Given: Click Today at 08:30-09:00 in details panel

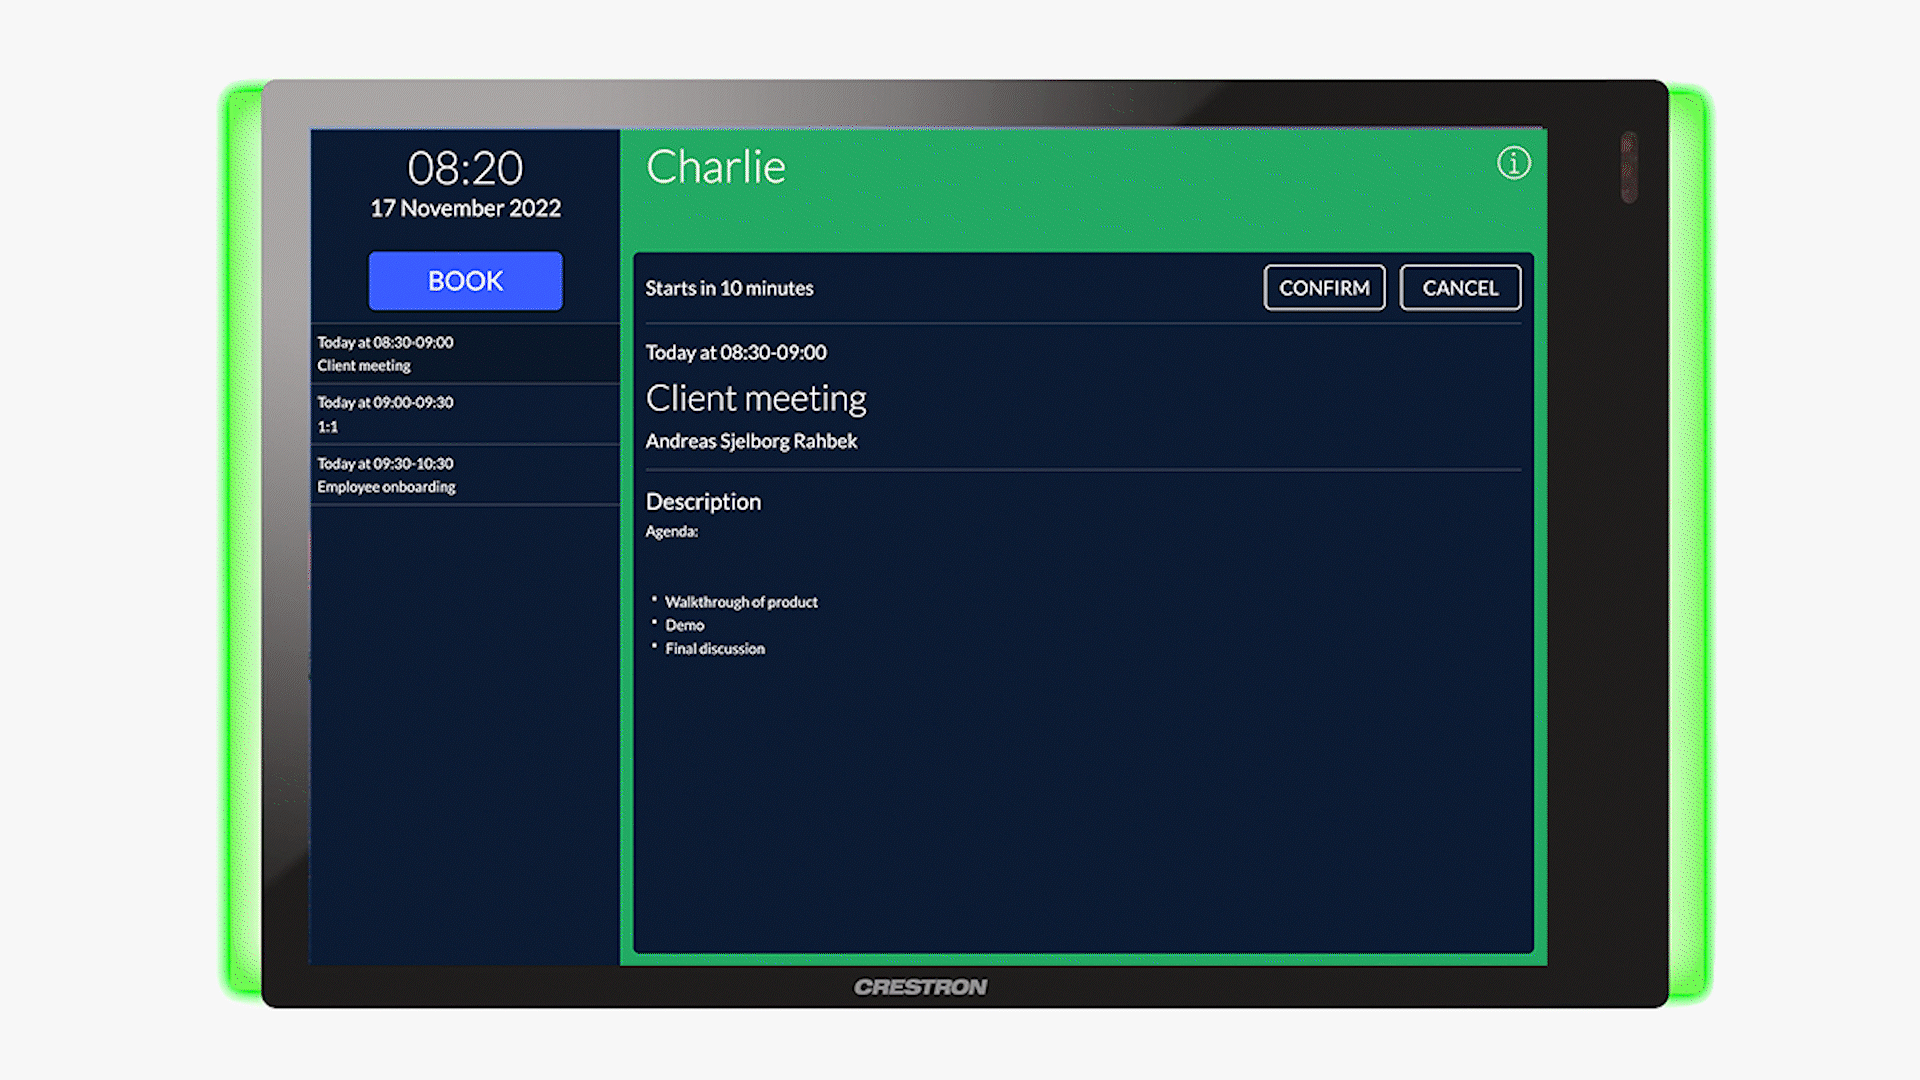Looking at the screenshot, I should tap(736, 353).
